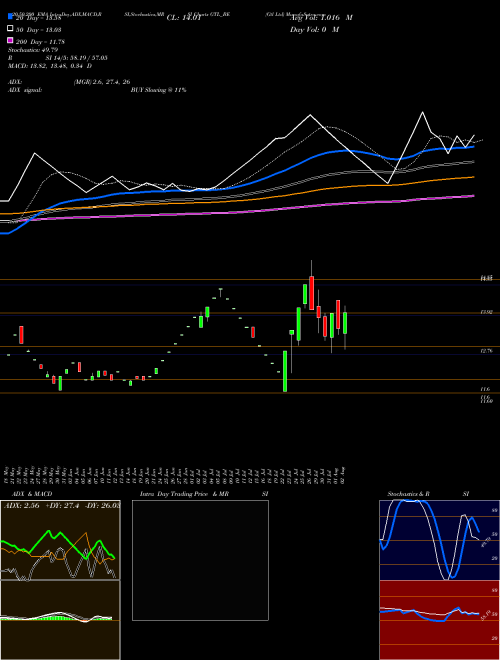Click the 'ADX: 2.56' readout in ADX panel
The image size is (500, 660).
pyautogui.click(x=21, y=506)
